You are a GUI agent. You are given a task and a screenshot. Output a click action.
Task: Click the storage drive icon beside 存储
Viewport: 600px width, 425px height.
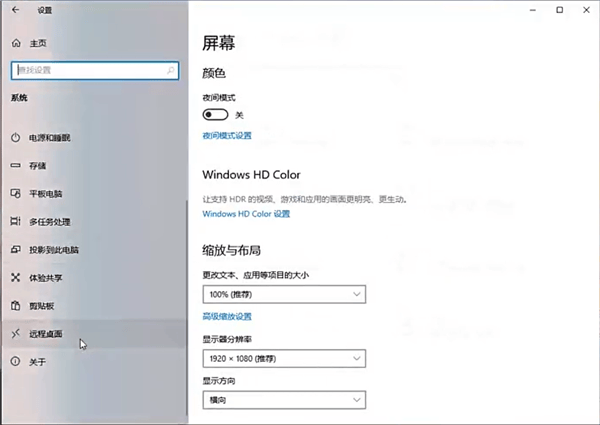(x=15, y=165)
